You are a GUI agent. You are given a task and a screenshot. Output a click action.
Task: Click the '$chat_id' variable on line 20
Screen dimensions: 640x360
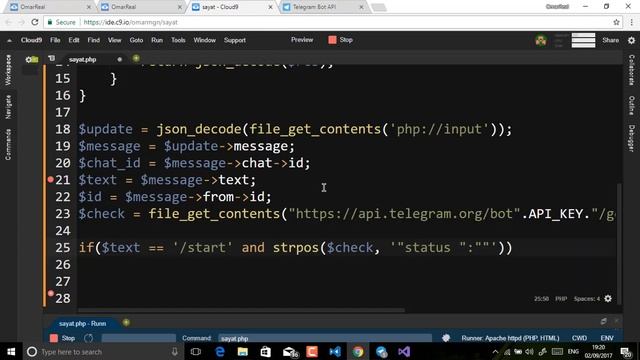click(109, 163)
